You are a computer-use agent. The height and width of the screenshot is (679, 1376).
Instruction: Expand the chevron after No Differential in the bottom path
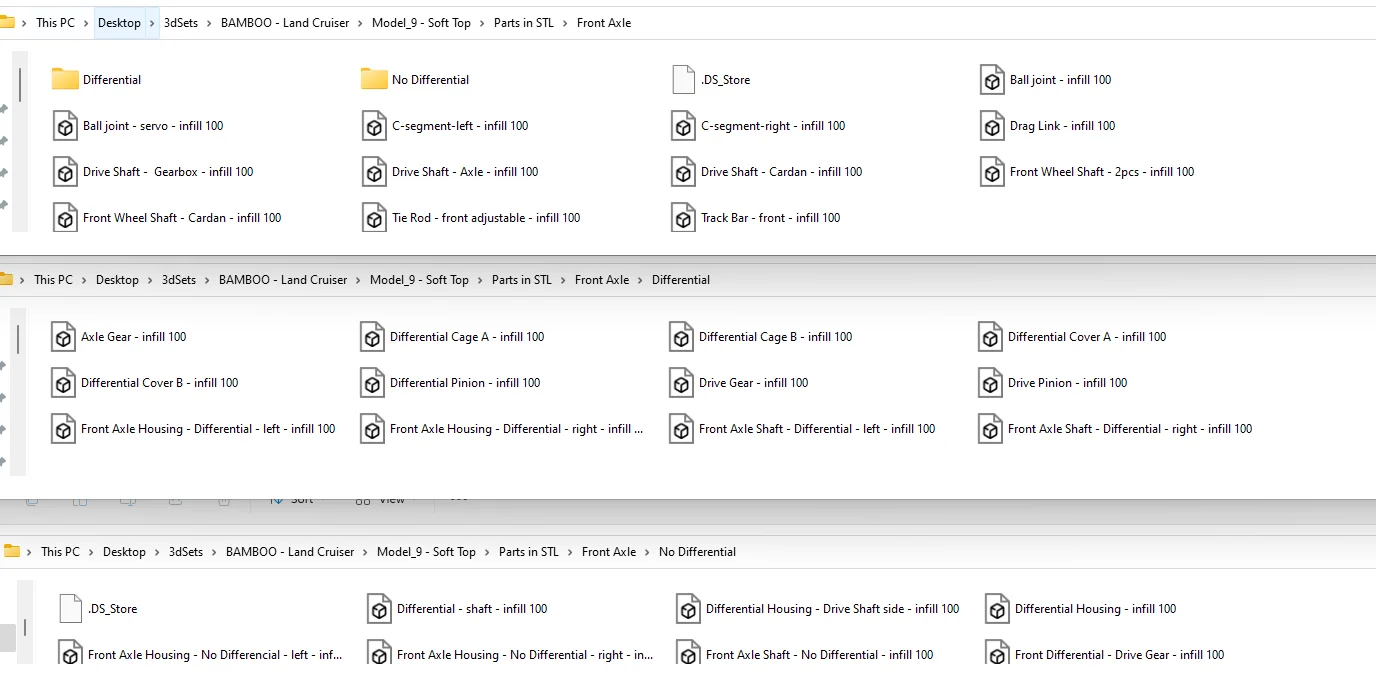(x=750, y=552)
